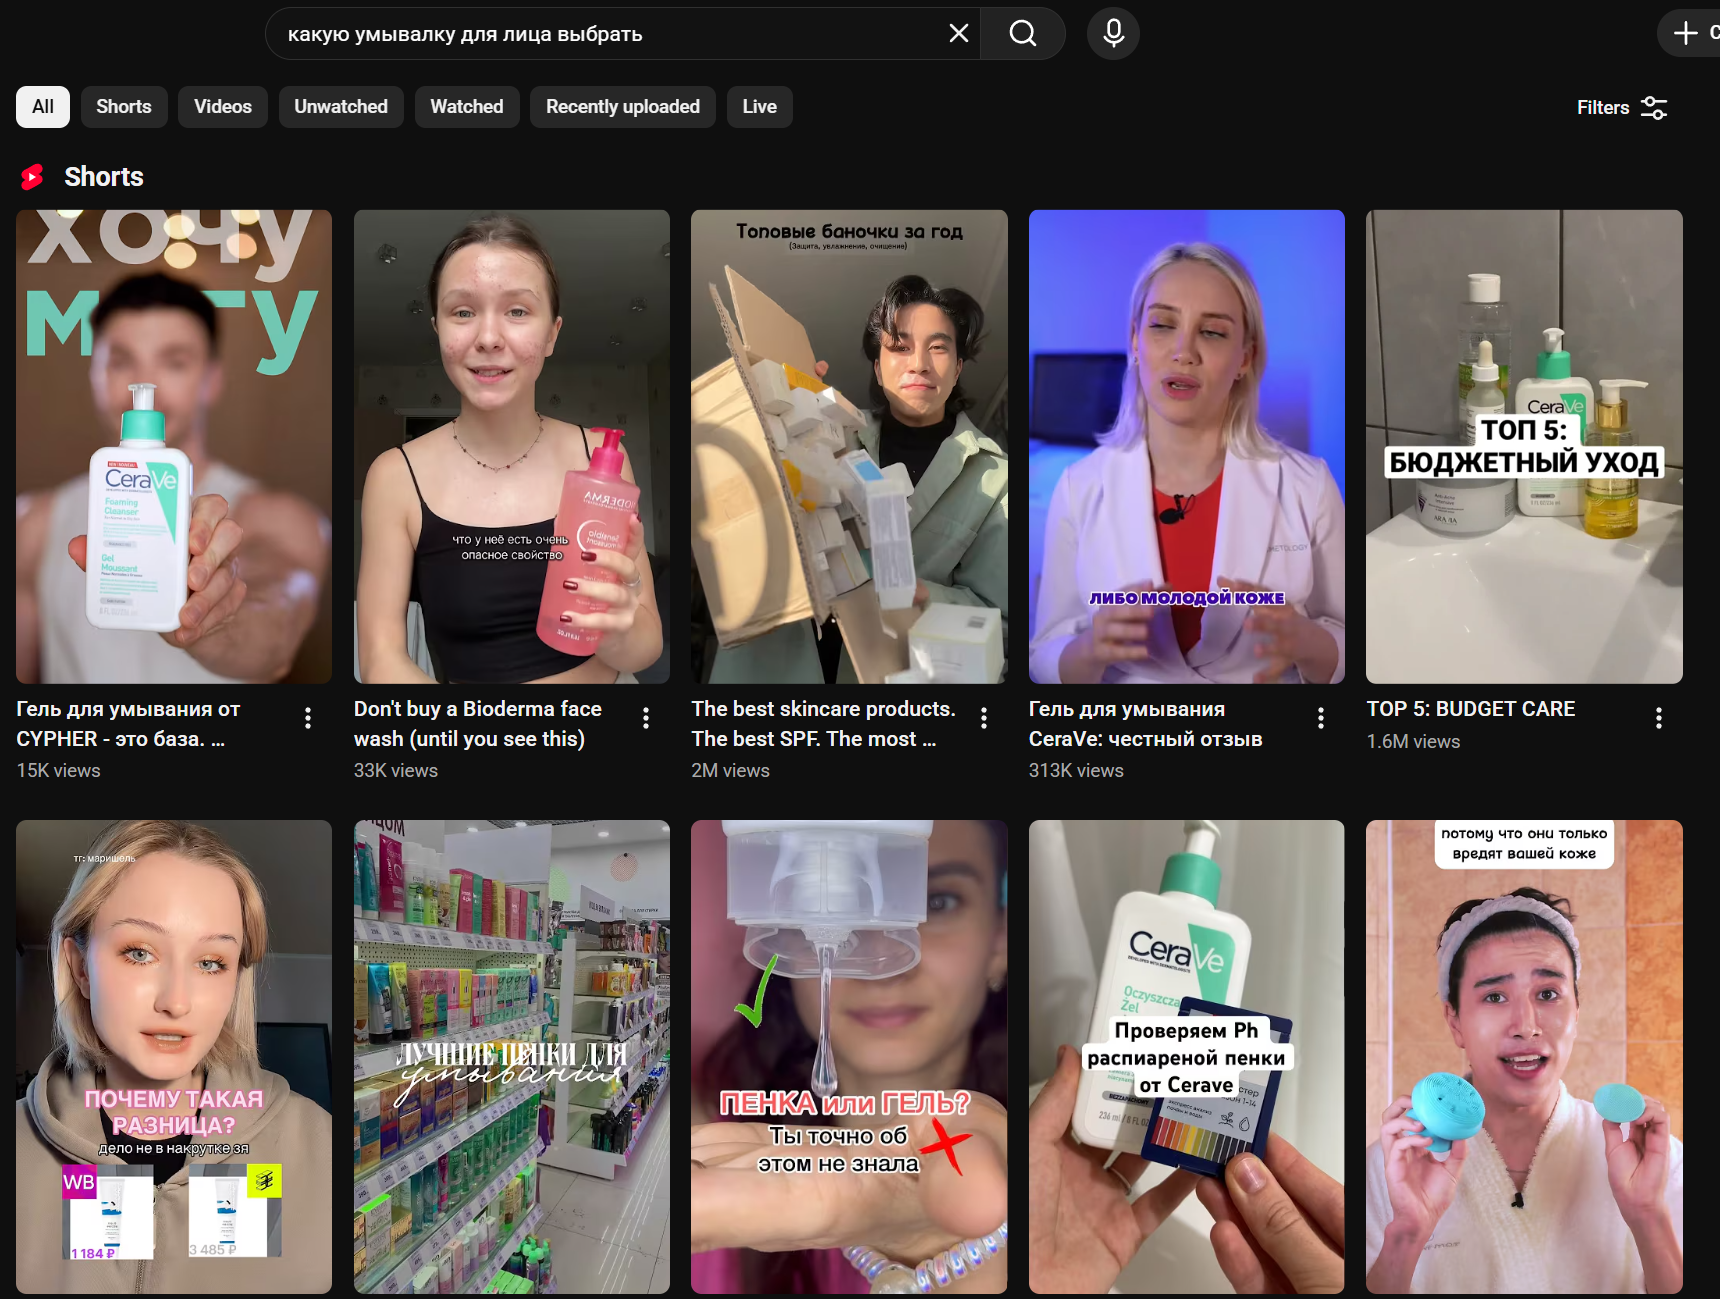The image size is (1720, 1299).
Task: Play the 'потому что они только вредят' thumbnail
Action: pyautogui.click(x=1525, y=1057)
